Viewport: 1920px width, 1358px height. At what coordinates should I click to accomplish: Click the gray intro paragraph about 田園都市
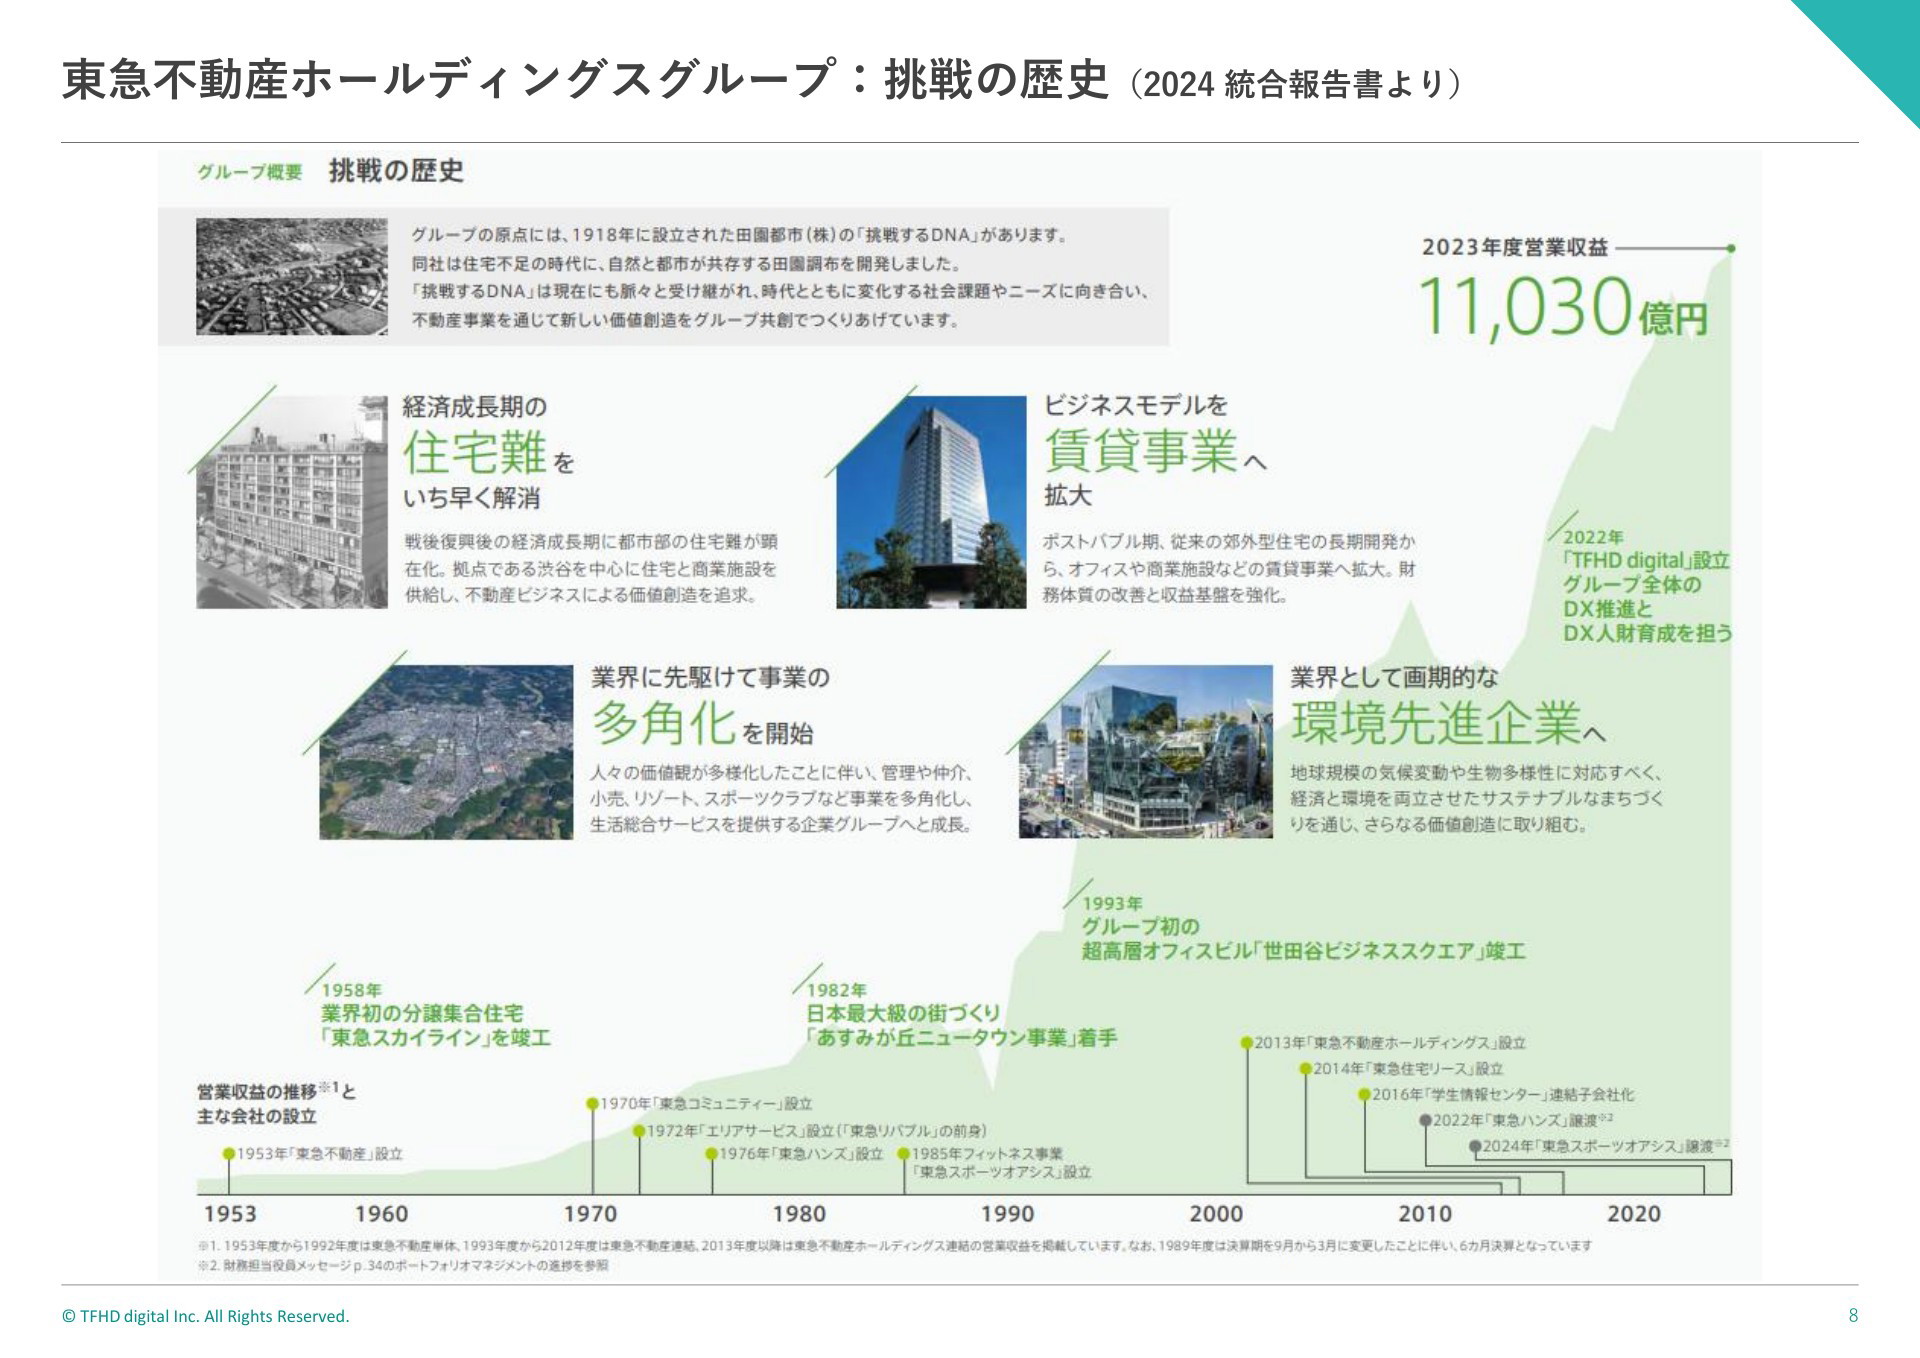click(x=780, y=278)
